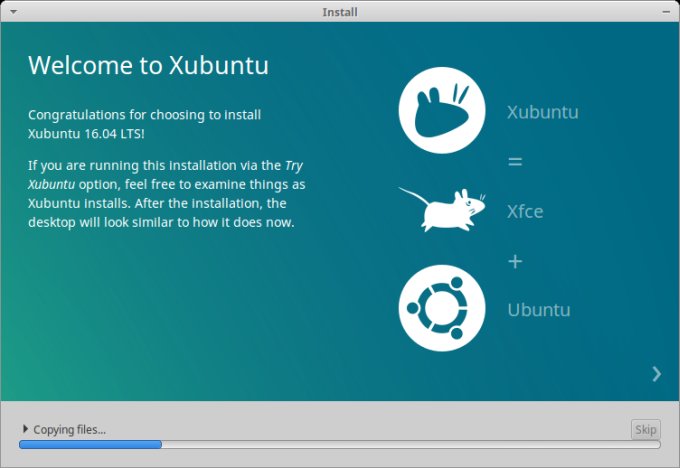680x468 pixels.
Task: Click the 'Welcome to Xubuntu' heading
Action: click(x=148, y=65)
